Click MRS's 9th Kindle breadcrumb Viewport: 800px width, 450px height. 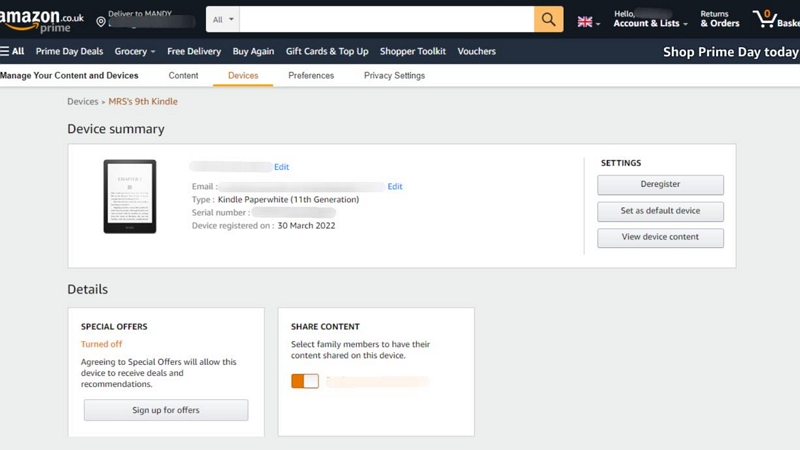pos(143,102)
